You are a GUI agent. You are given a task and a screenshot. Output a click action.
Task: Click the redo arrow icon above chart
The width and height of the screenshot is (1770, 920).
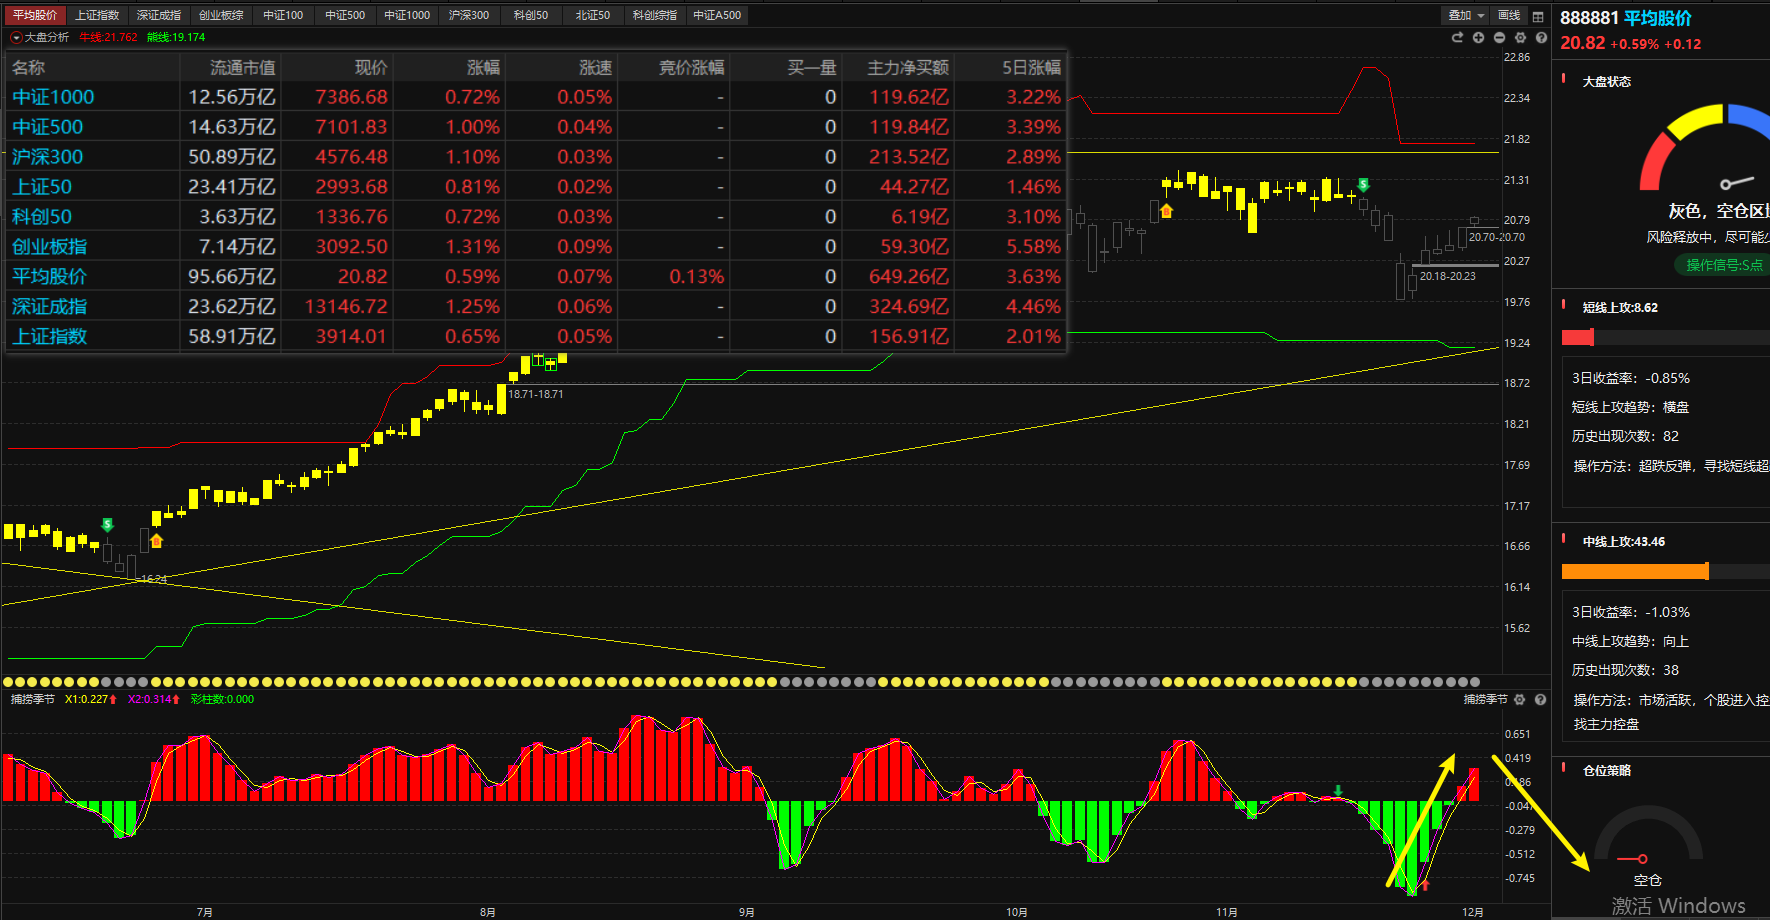pyautogui.click(x=1457, y=38)
